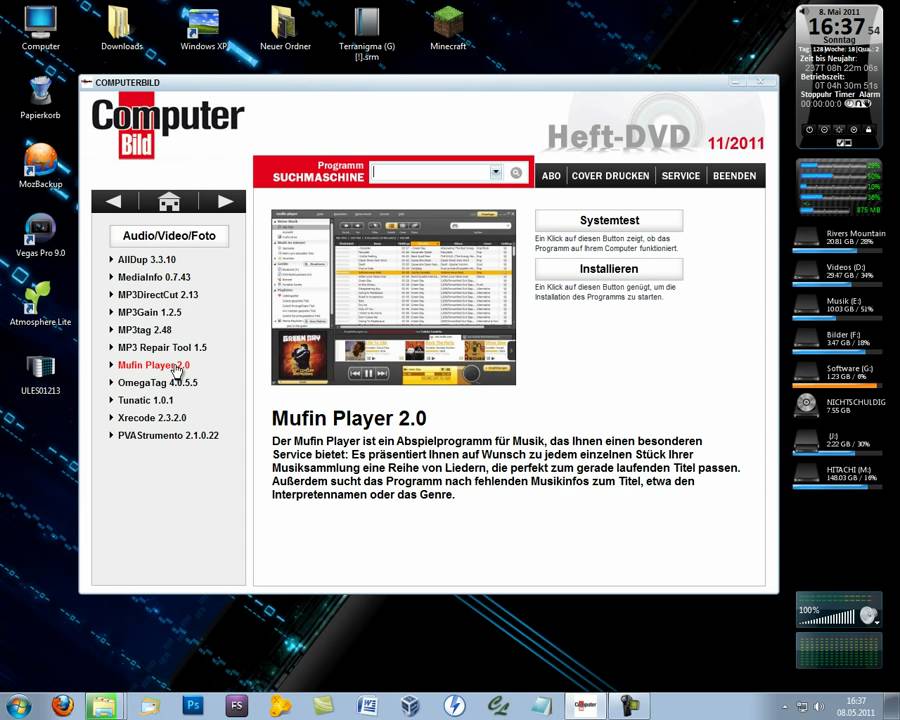Viewport: 900px width, 720px height.
Task: Open the ABO menu item
Action: pos(551,176)
